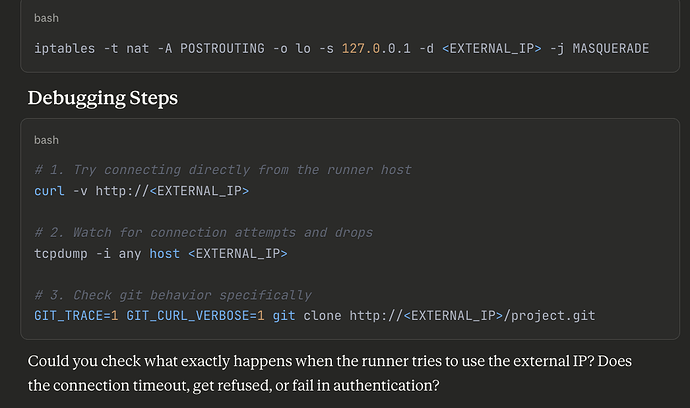Click the GIT_TRACE=1 variable
Image resolution: width=690 pixels, height=408 pixels.
[76, 316]
